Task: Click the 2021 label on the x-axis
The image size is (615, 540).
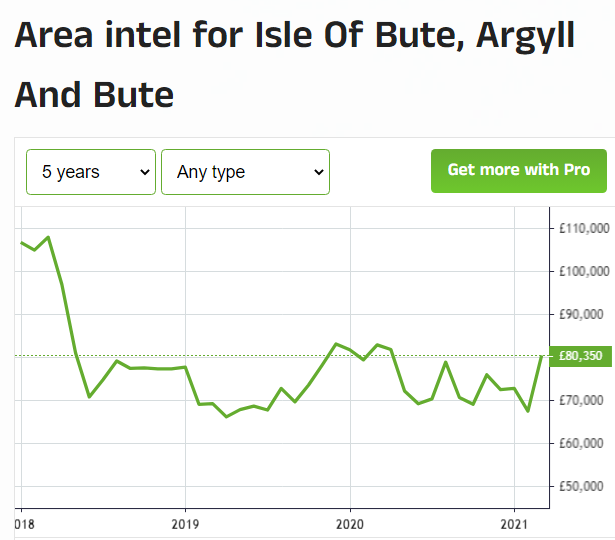Action: click(x=514, y=523)
